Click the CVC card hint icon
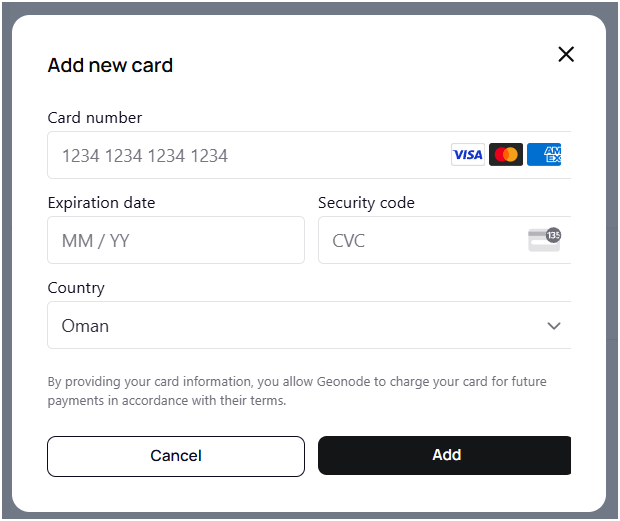The height and width of the screenshot is (521, 620). tap(545, 239)
